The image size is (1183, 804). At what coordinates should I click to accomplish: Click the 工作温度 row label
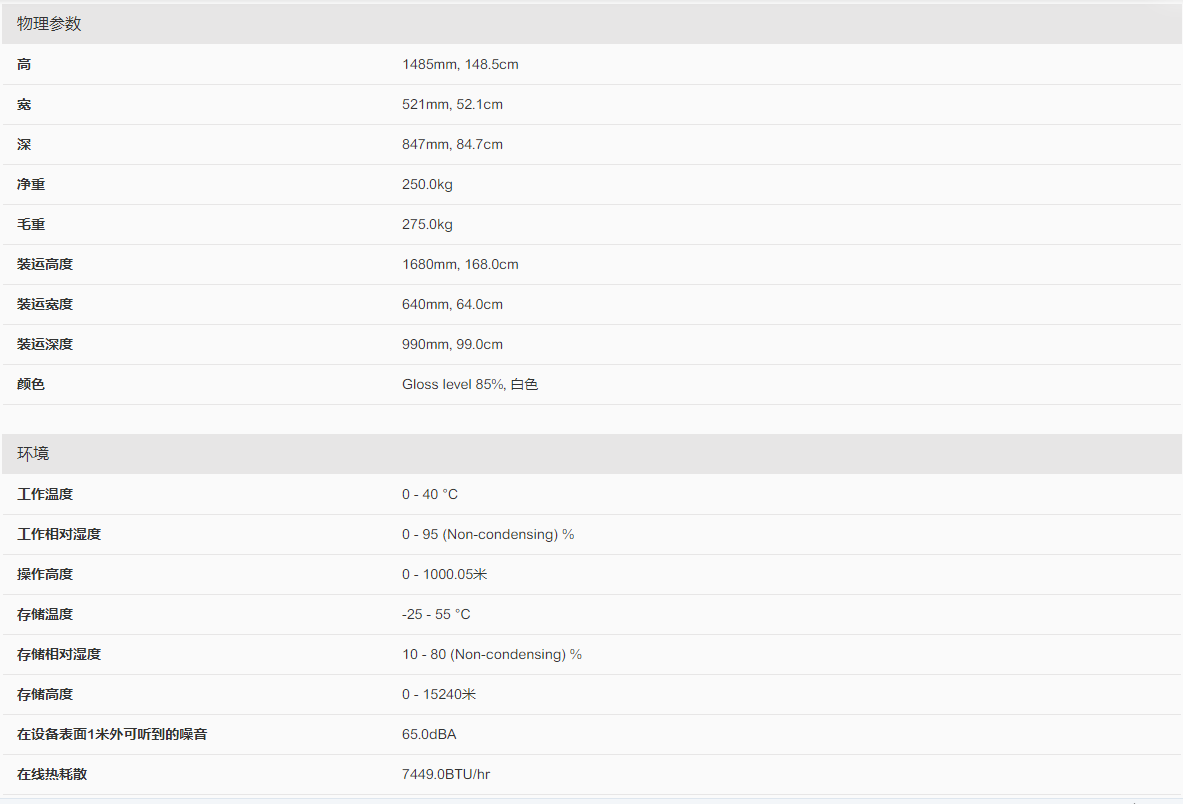(x=45, y=495)
